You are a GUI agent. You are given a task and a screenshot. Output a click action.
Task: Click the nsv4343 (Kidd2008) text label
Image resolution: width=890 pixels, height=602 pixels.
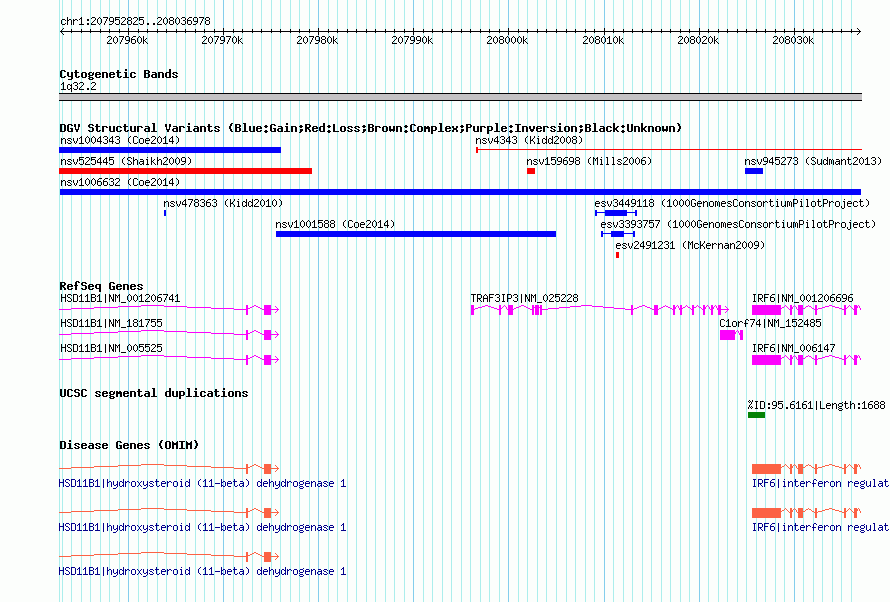pos(529,140)
